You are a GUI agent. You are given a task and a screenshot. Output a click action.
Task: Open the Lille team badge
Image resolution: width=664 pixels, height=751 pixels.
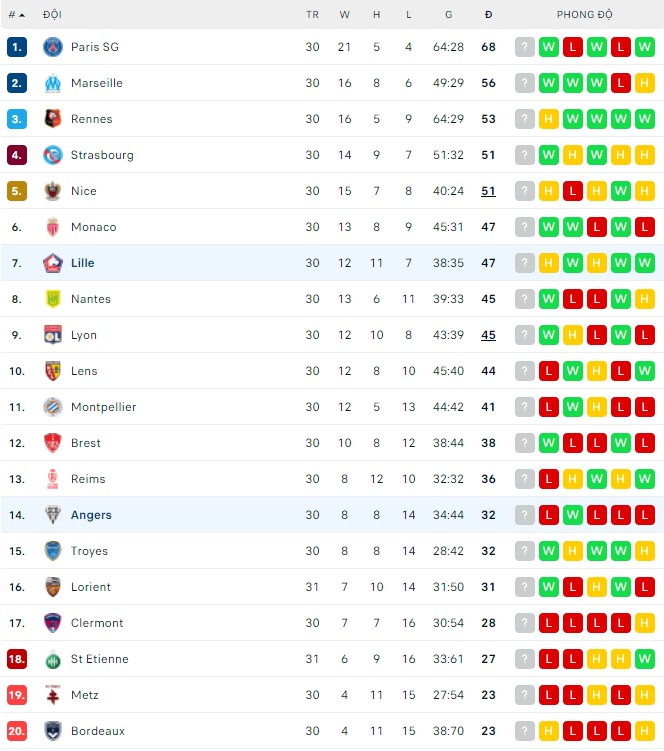[53, 263]
